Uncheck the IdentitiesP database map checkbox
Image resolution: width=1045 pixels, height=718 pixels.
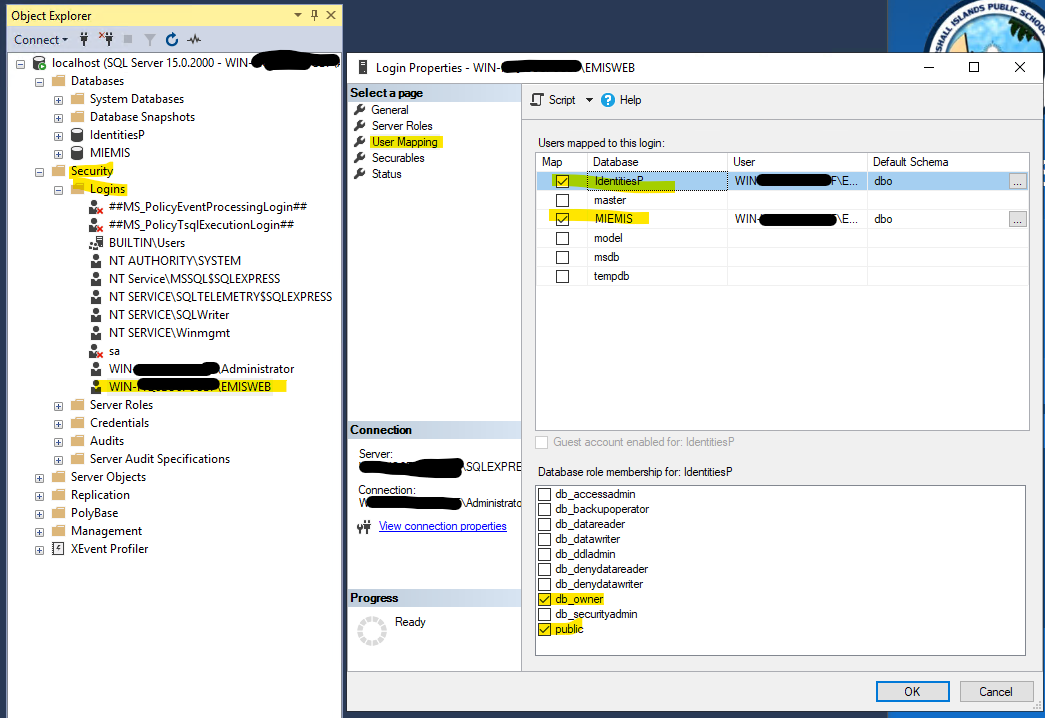tap(562, 181)
